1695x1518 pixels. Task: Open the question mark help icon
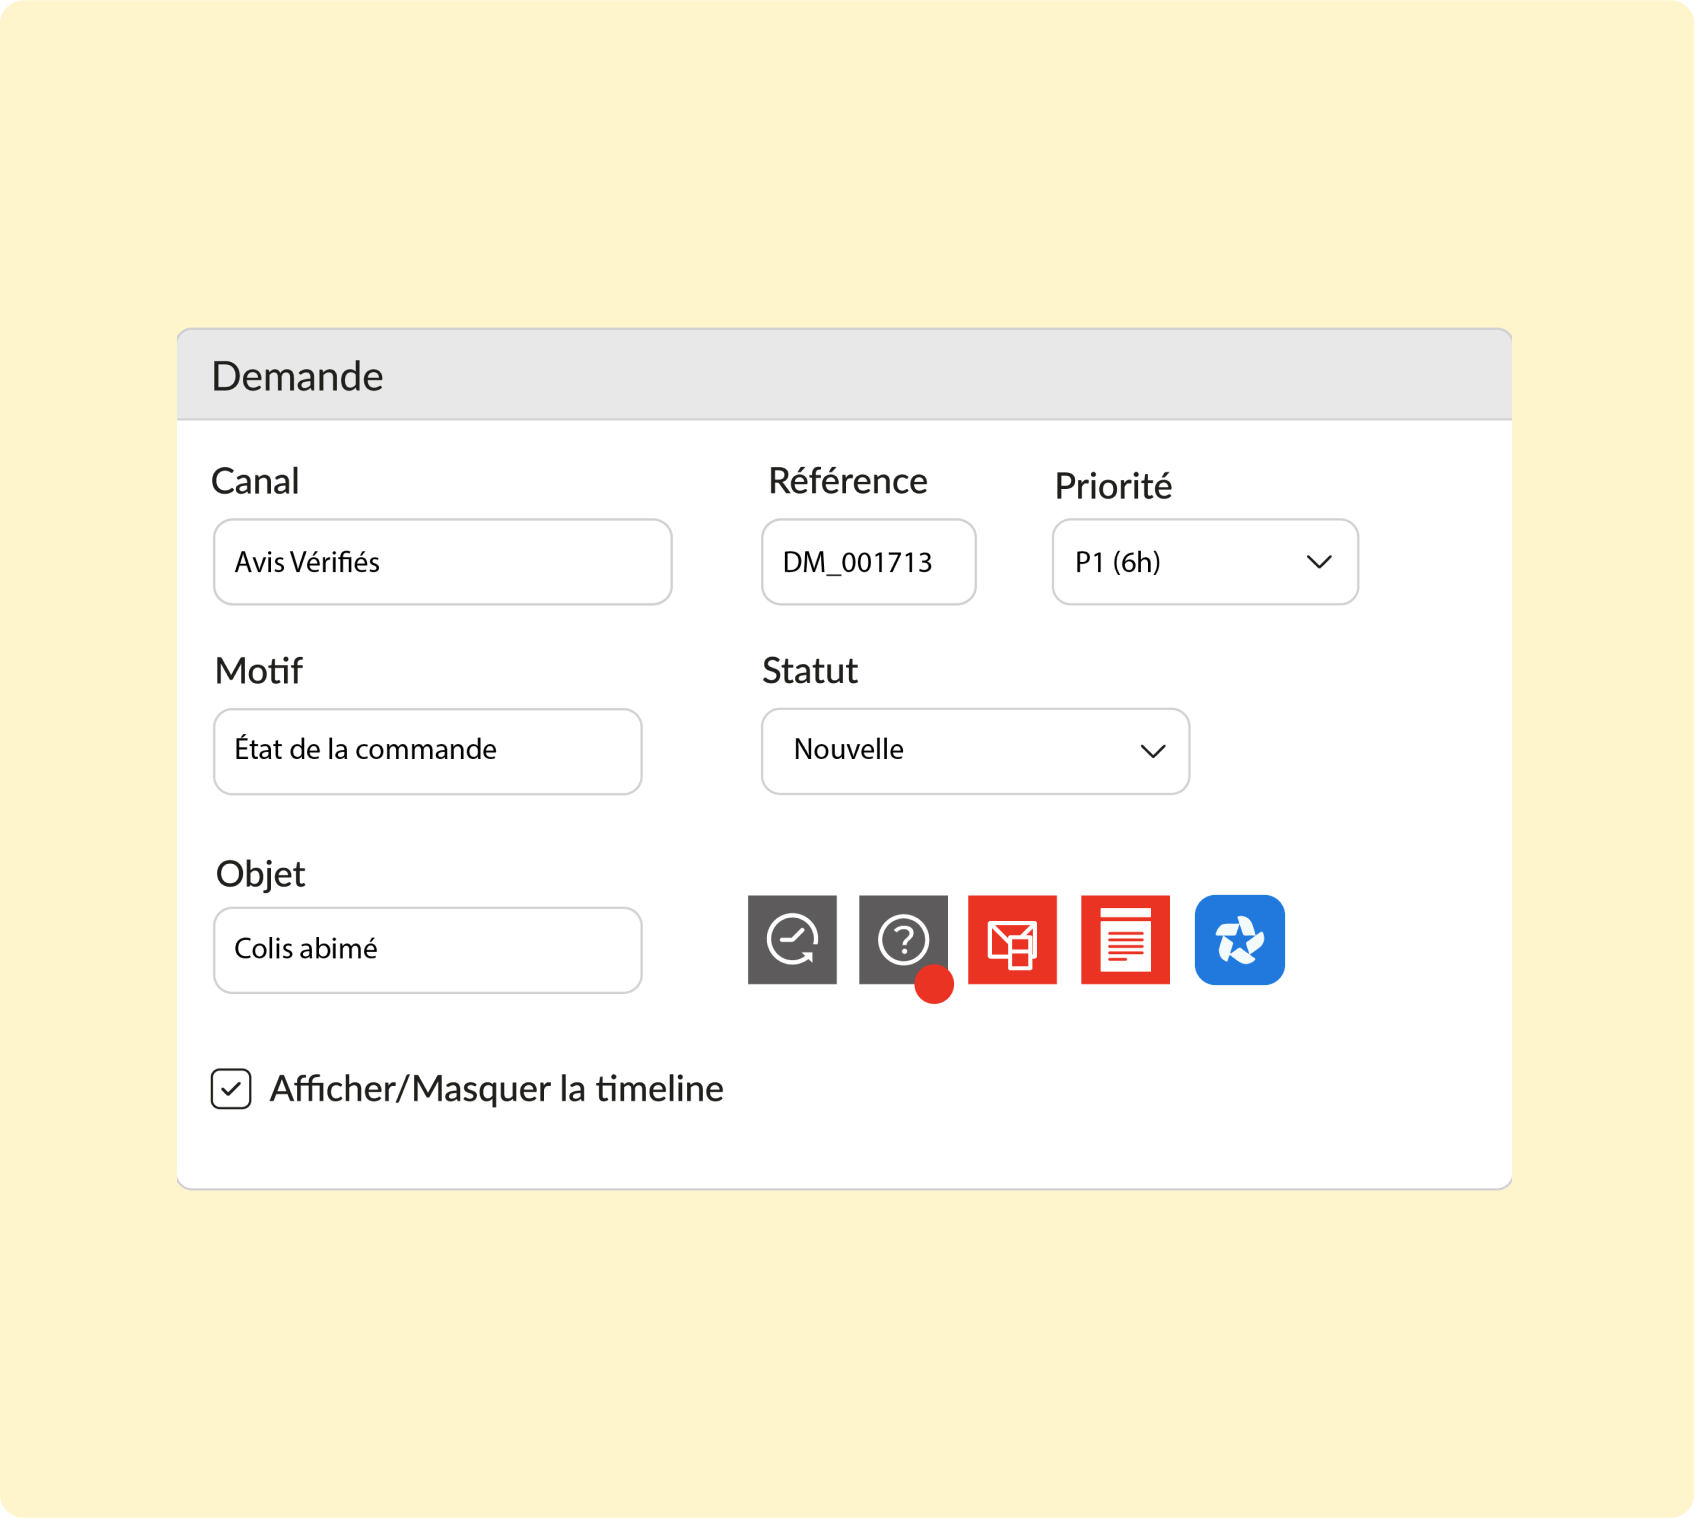[x=903, y=940]
